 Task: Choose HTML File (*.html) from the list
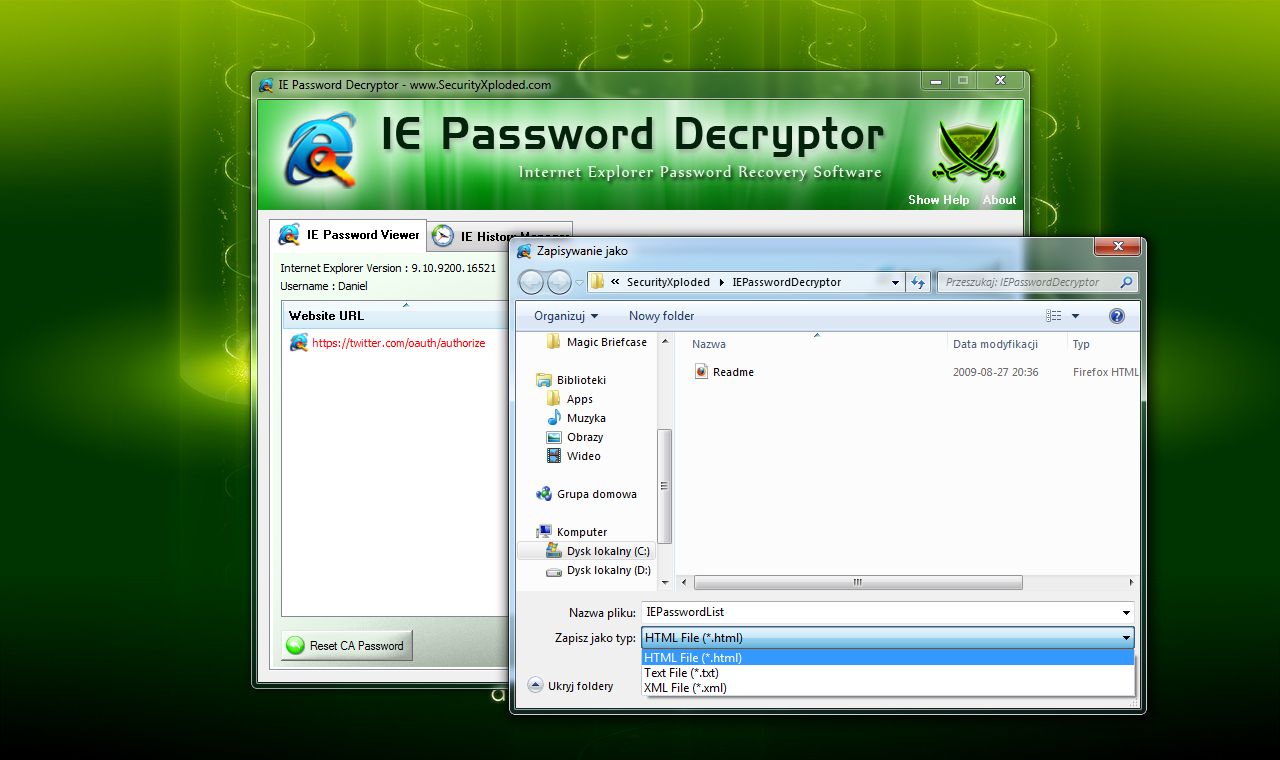[887, 658]
